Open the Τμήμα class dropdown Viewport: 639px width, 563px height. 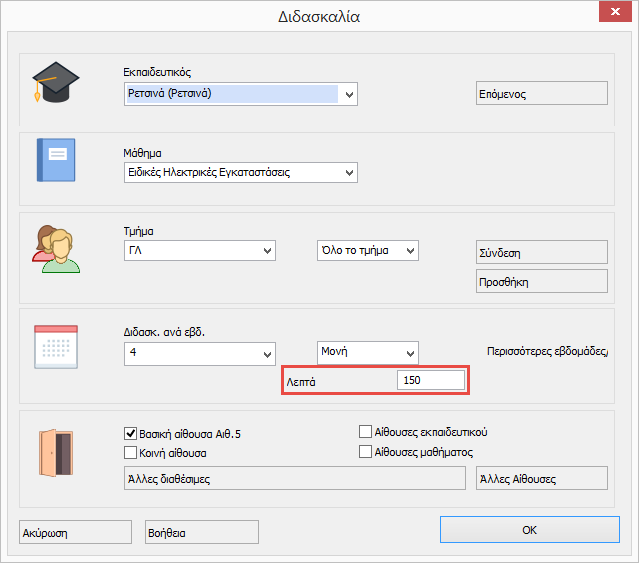tap(267, 250)
